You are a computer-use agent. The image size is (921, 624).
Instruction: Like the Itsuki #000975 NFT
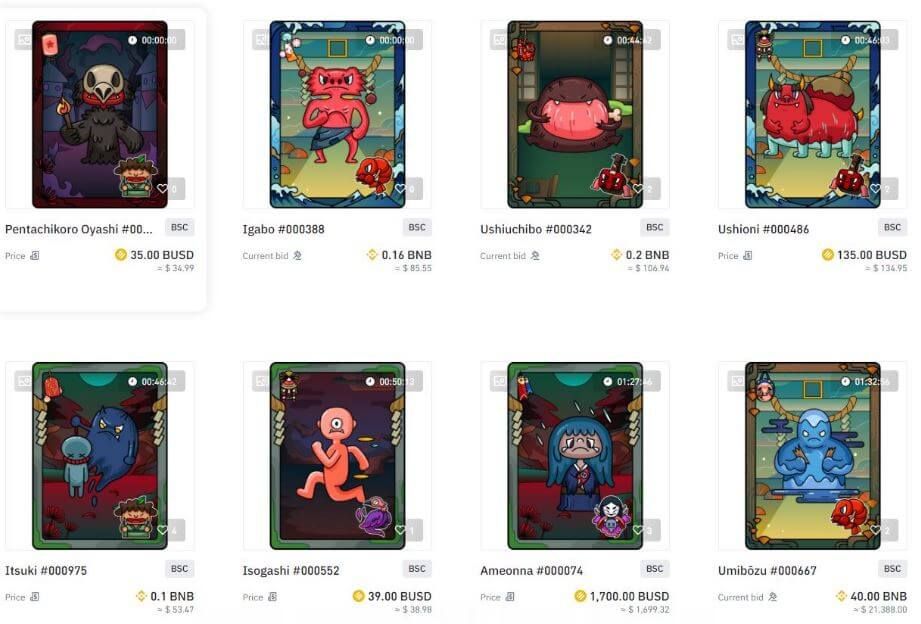pyautogui.click(x=162, y=530)
